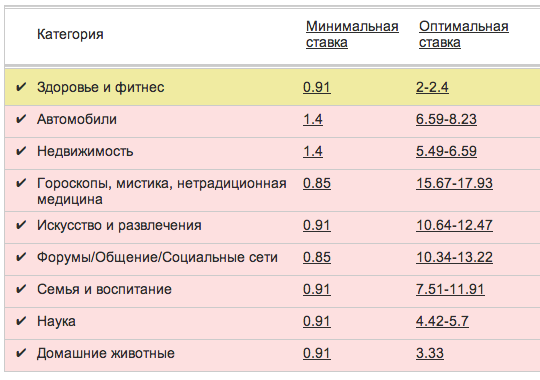The image size is (540, 380).
Task: Click checkmark beside Искусство и развлечения
Action: (21, 225)
